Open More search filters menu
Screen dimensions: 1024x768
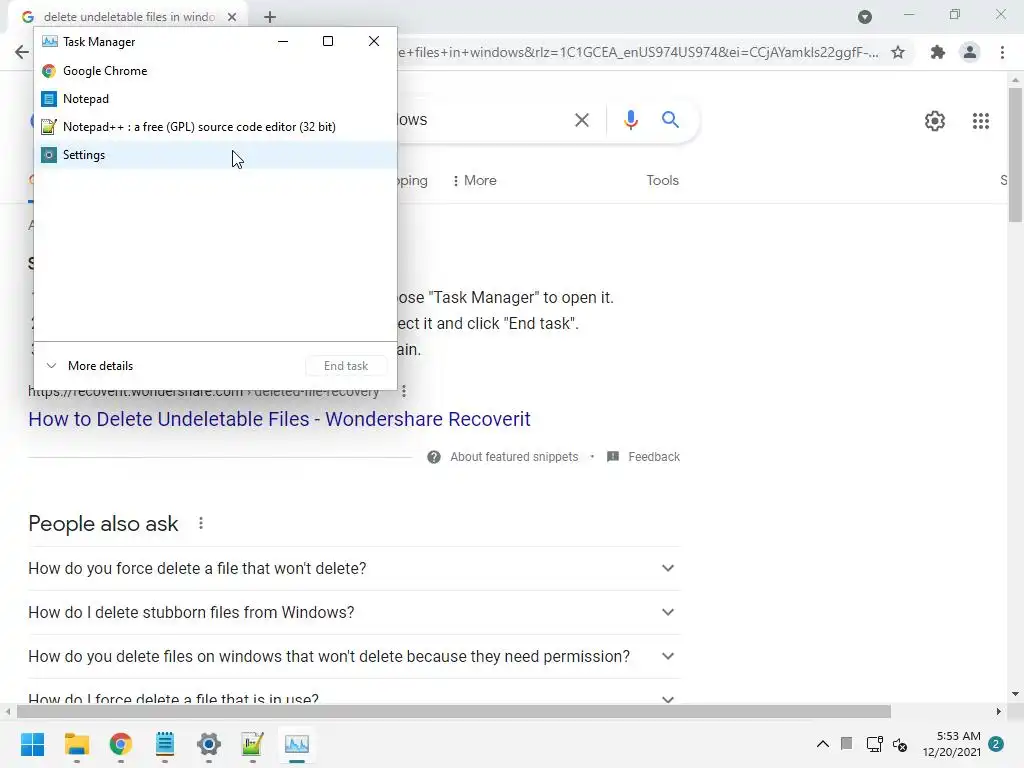point(475,180)
